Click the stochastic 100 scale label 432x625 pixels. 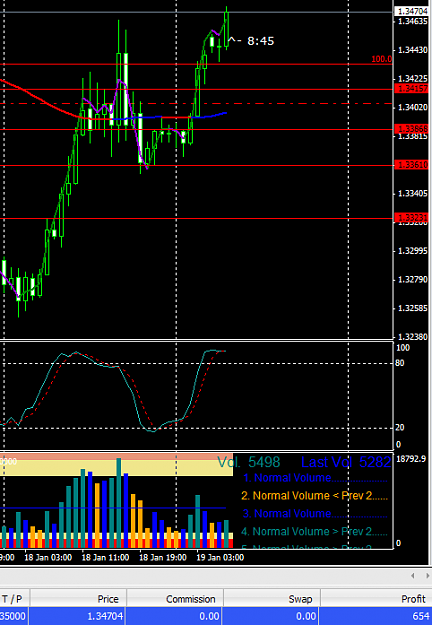(403, 348)
